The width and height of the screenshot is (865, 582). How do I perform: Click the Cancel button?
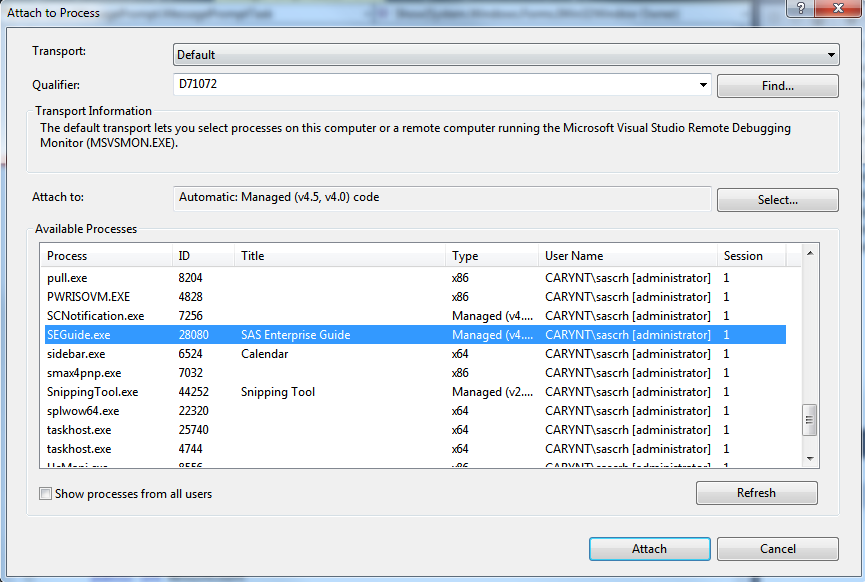[x=778, y=548]
